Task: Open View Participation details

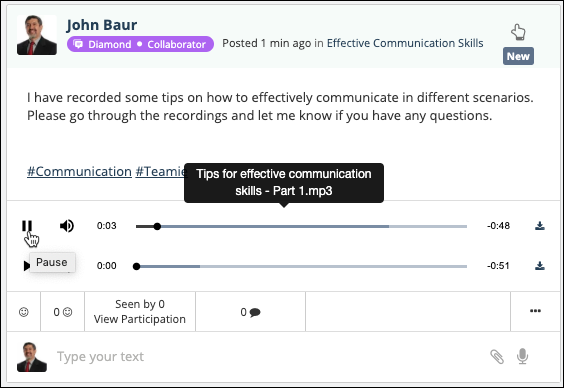Action: click(140, 319)
